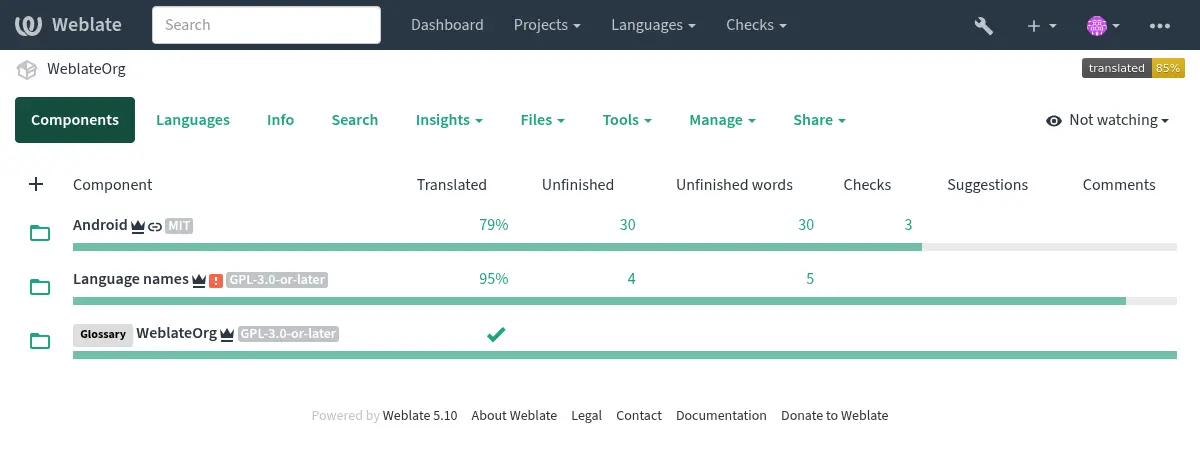Image resolution: width=1200 pixels, height=475 pixels.
Task: Open the Documentation footer link
Action: [x=721, y=415]
